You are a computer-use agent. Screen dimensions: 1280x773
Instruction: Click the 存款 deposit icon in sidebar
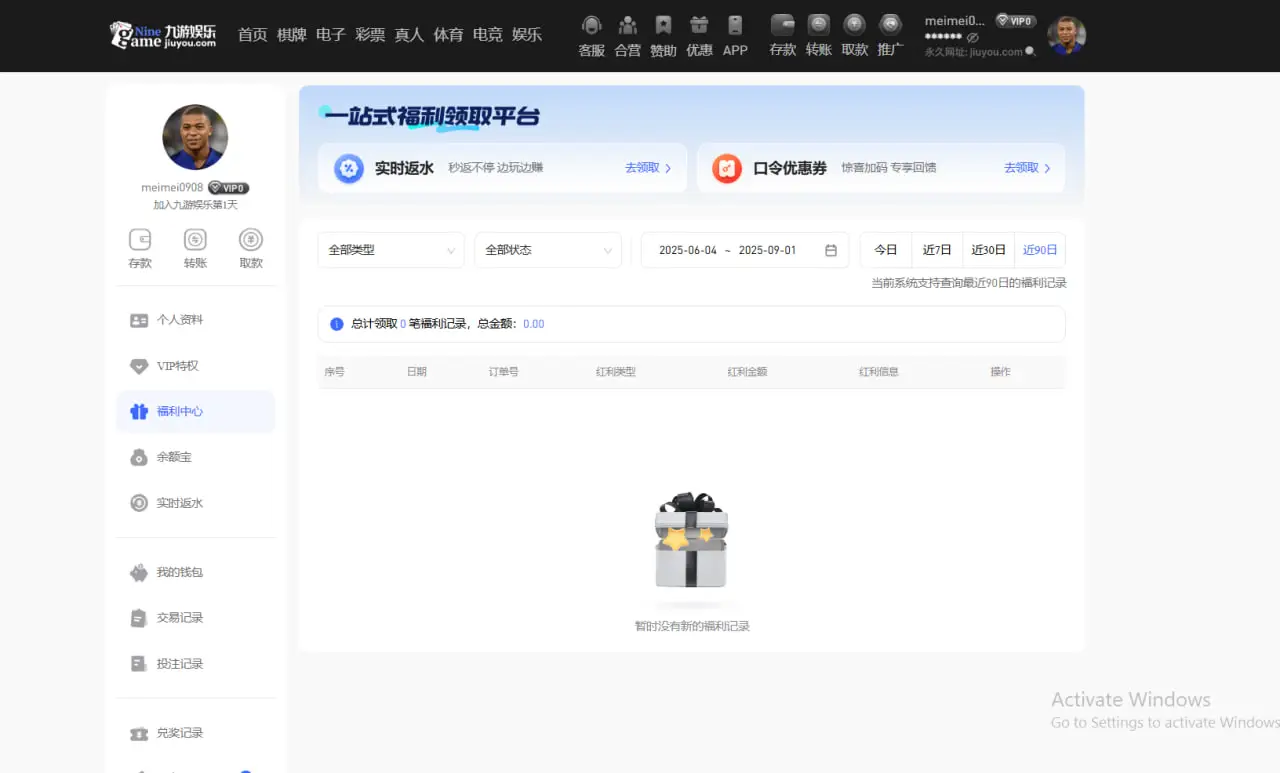point(140,240)
